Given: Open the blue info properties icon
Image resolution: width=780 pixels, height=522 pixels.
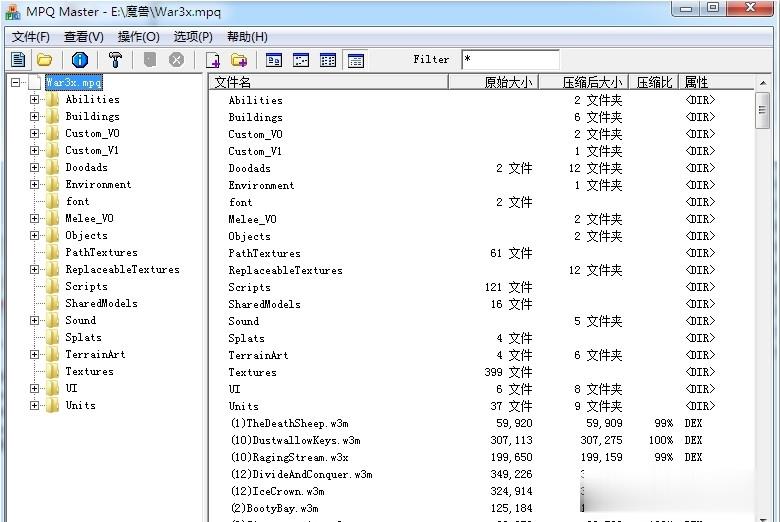Looking at the screenshot, I should 80,60.
